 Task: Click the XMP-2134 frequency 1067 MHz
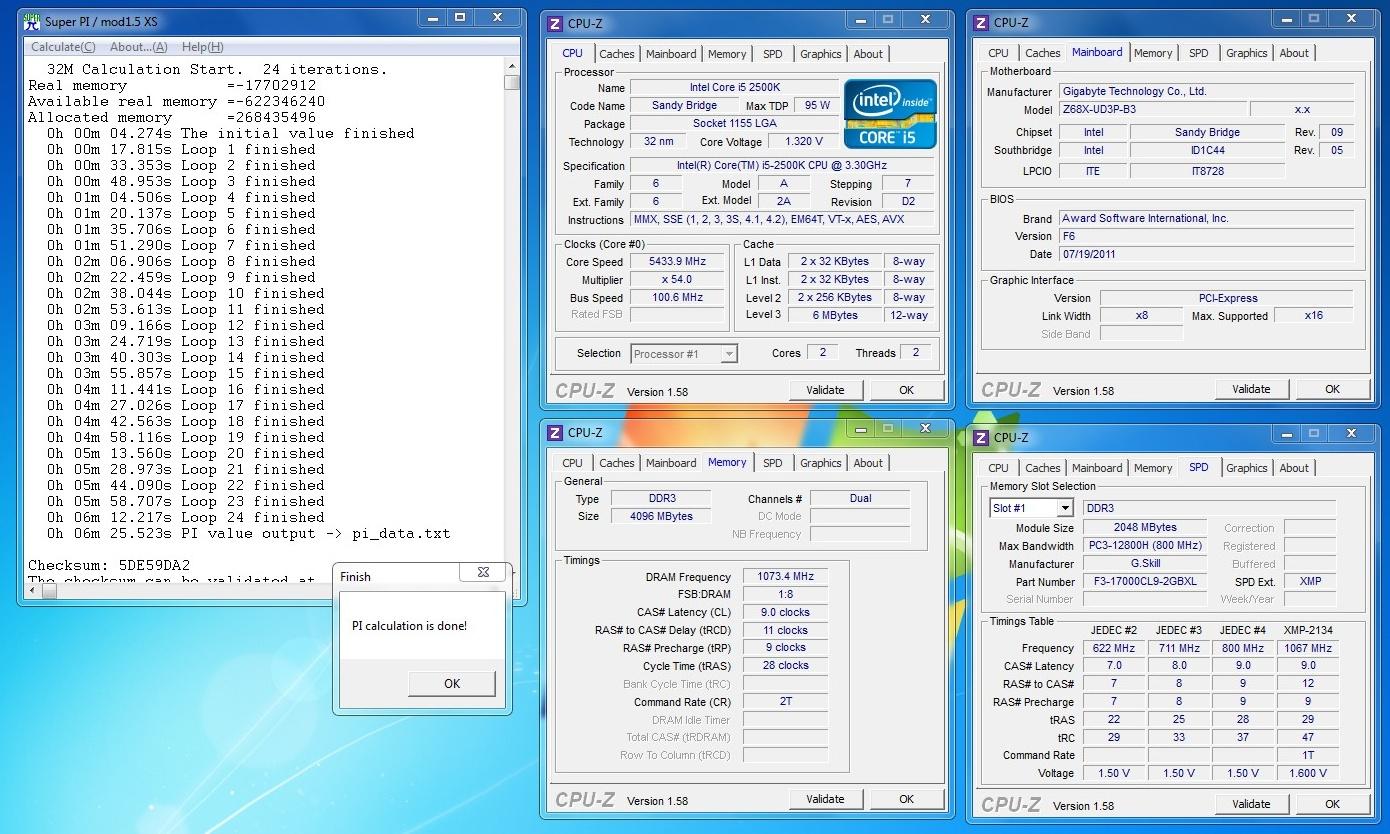(x=1308, y=648)
